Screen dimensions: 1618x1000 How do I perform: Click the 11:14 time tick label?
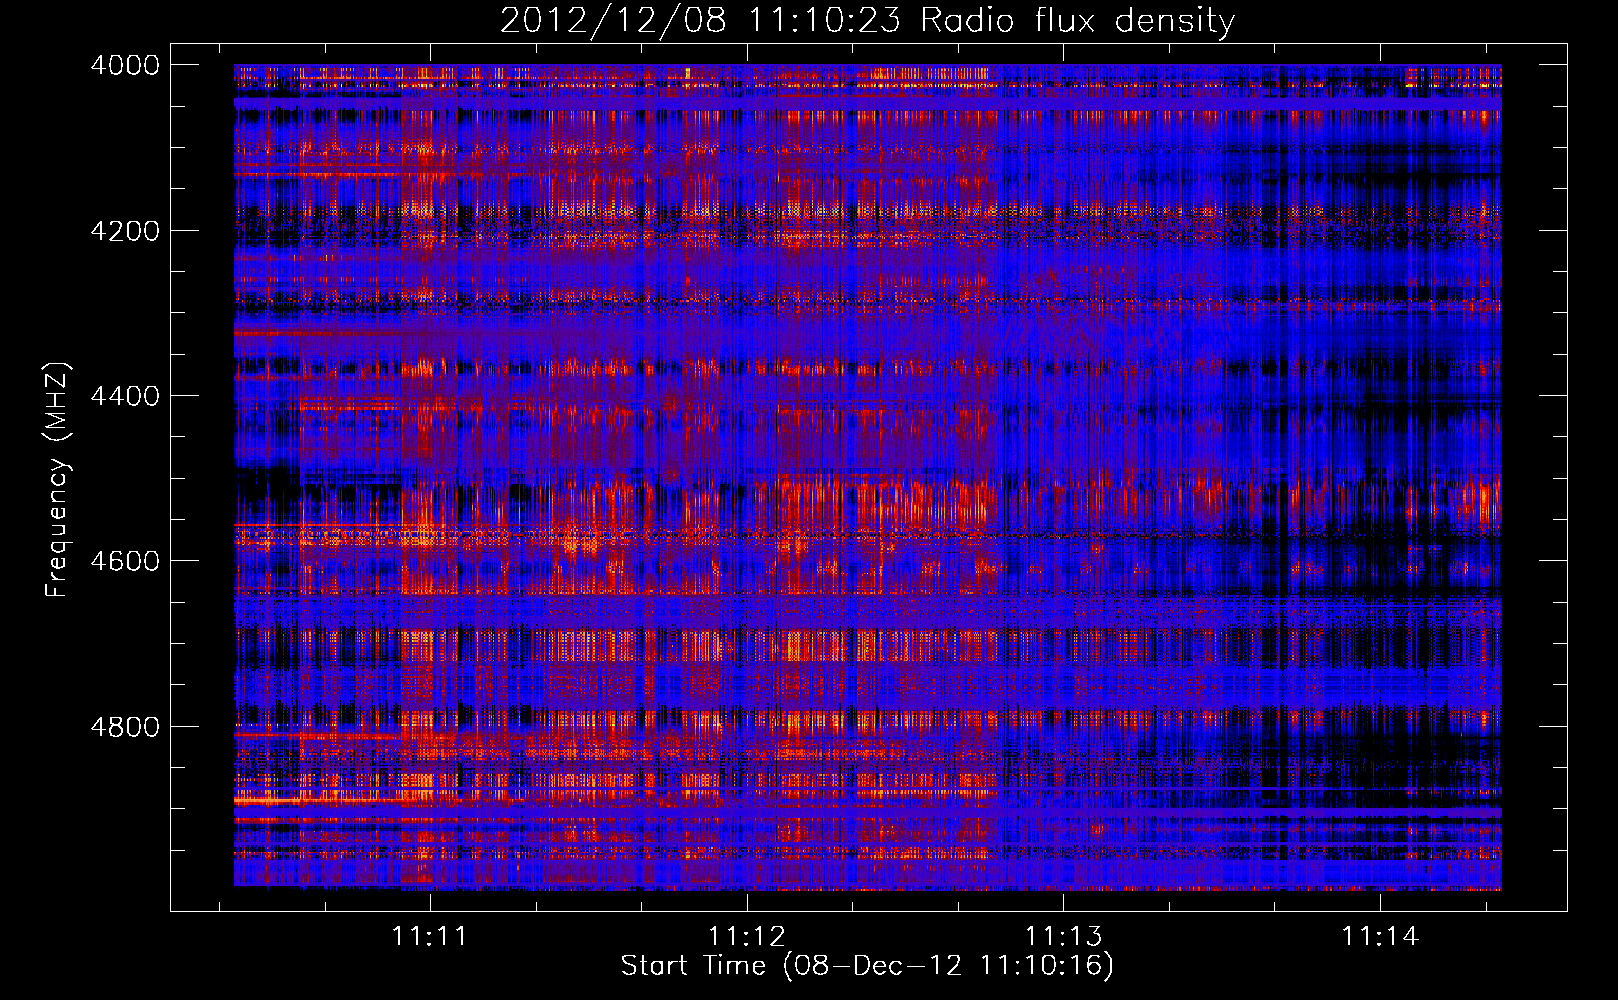coord(1380,936)
